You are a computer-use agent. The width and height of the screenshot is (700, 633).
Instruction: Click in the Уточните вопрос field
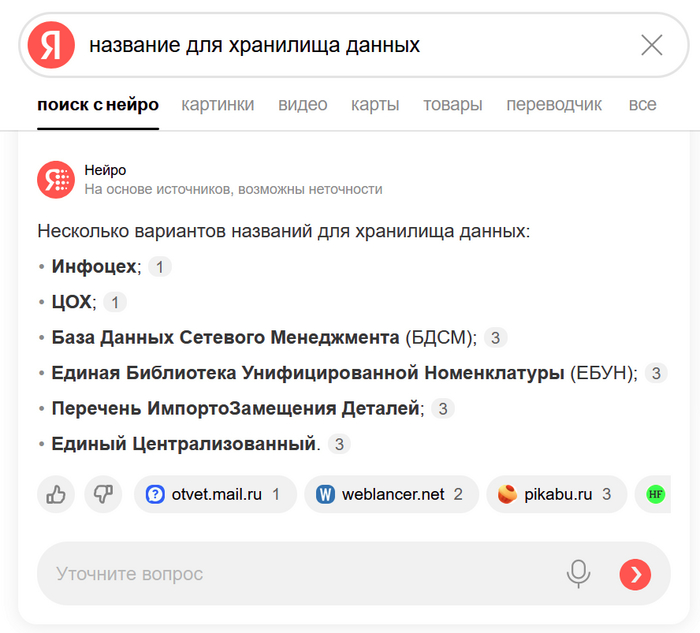(300, 573)
